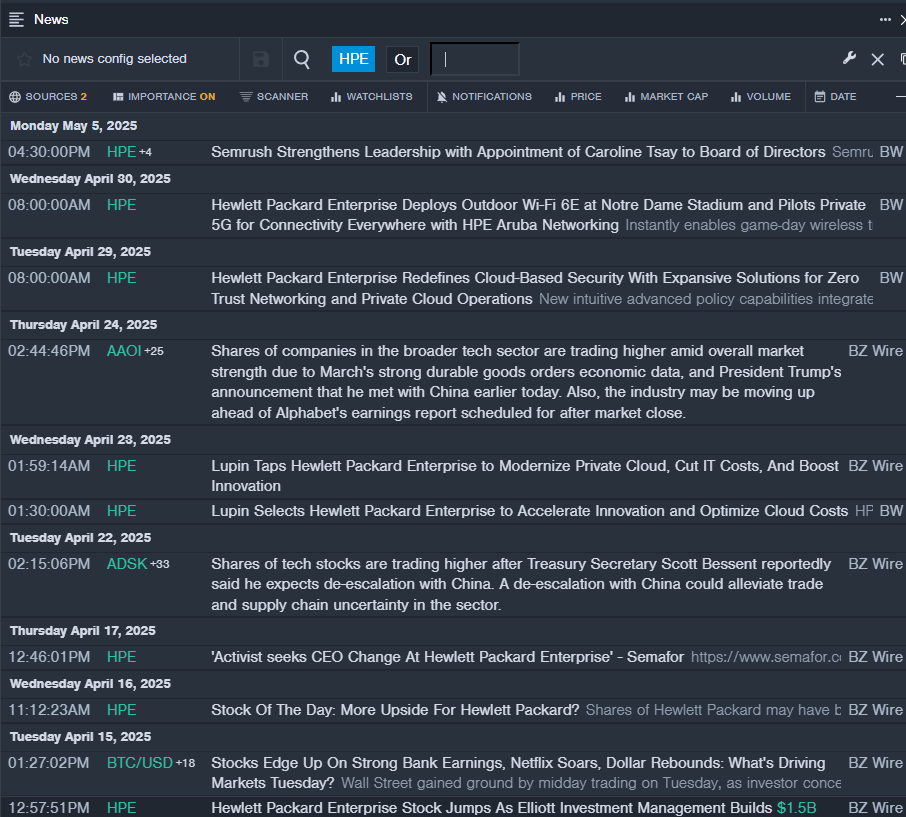The width and height of the screenshot is (906, 817).
Task: Click the WATCHLISTS bar-chart icon
Action: click(336, 97)
